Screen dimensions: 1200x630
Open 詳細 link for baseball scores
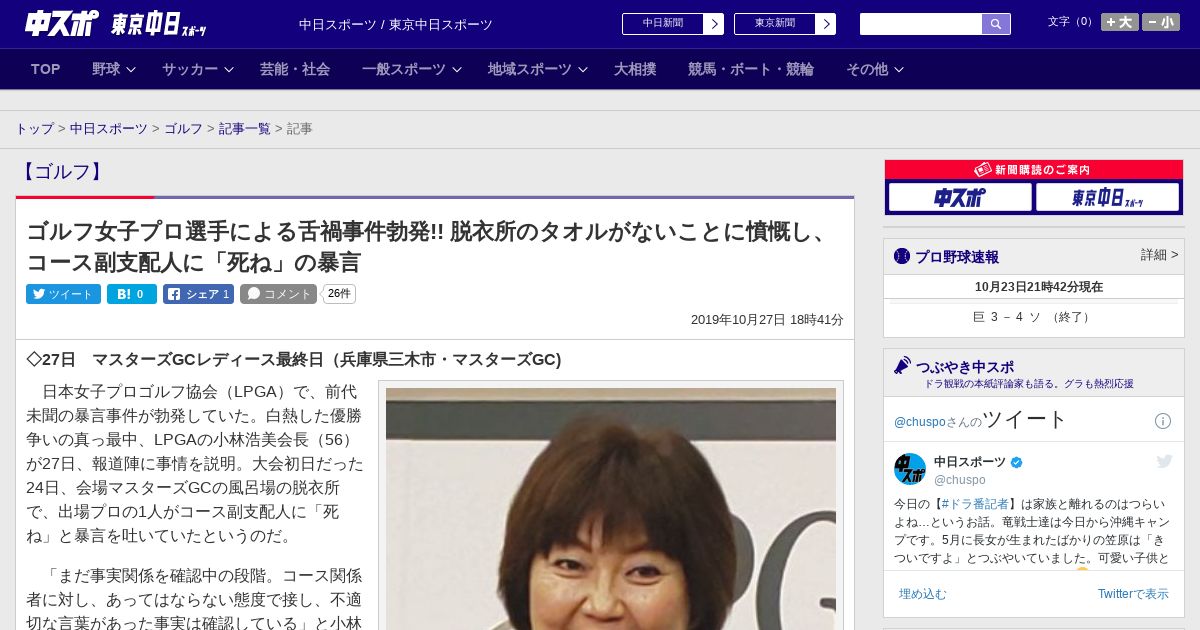(x=1159, y=255)
